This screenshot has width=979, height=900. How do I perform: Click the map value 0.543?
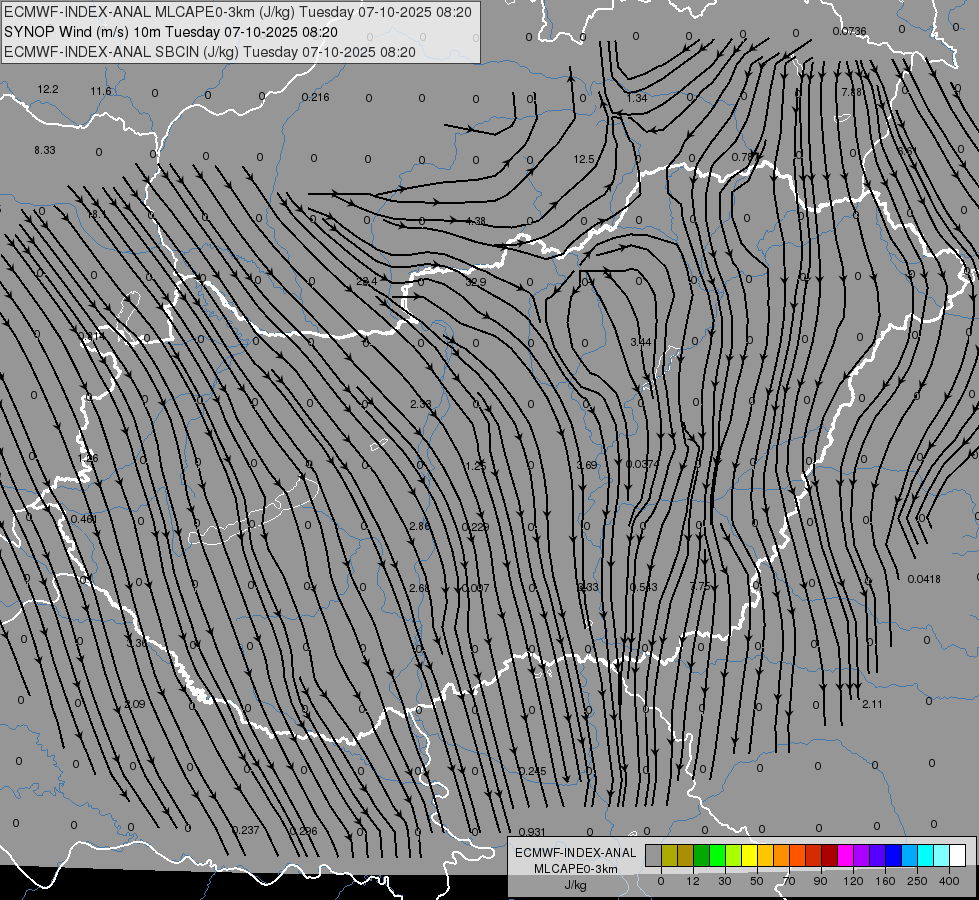point(643,587)
